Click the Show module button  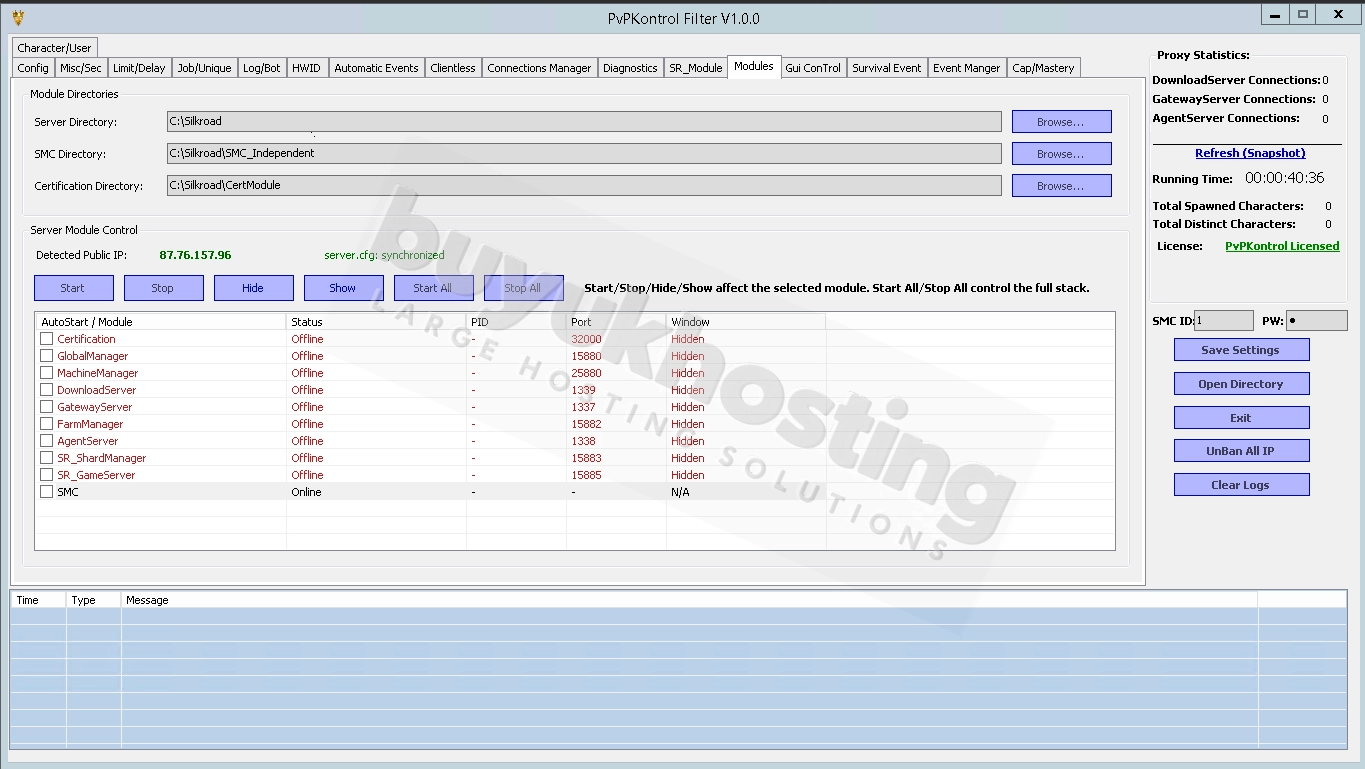tap(343, 288)
